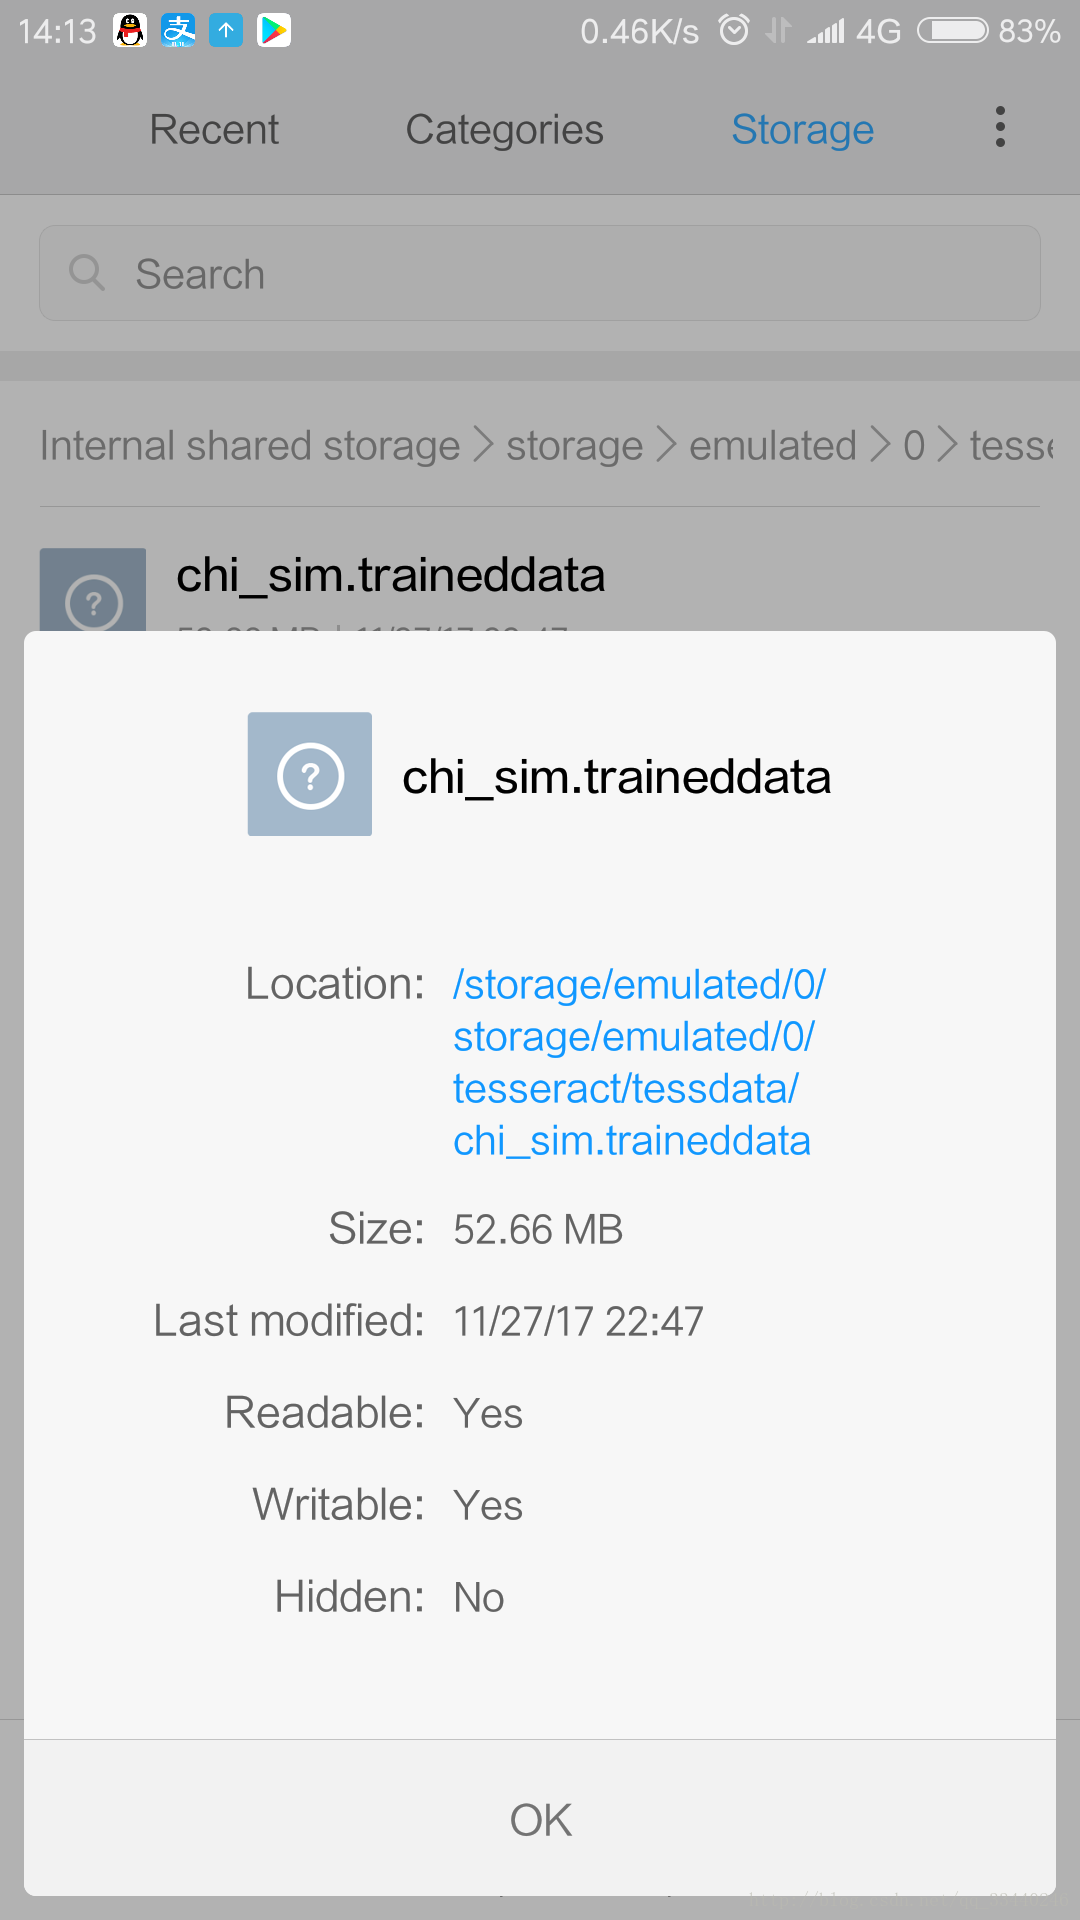
Task: Navigate to the storage breadcrumb folder
Action: [x=574, y=445]
